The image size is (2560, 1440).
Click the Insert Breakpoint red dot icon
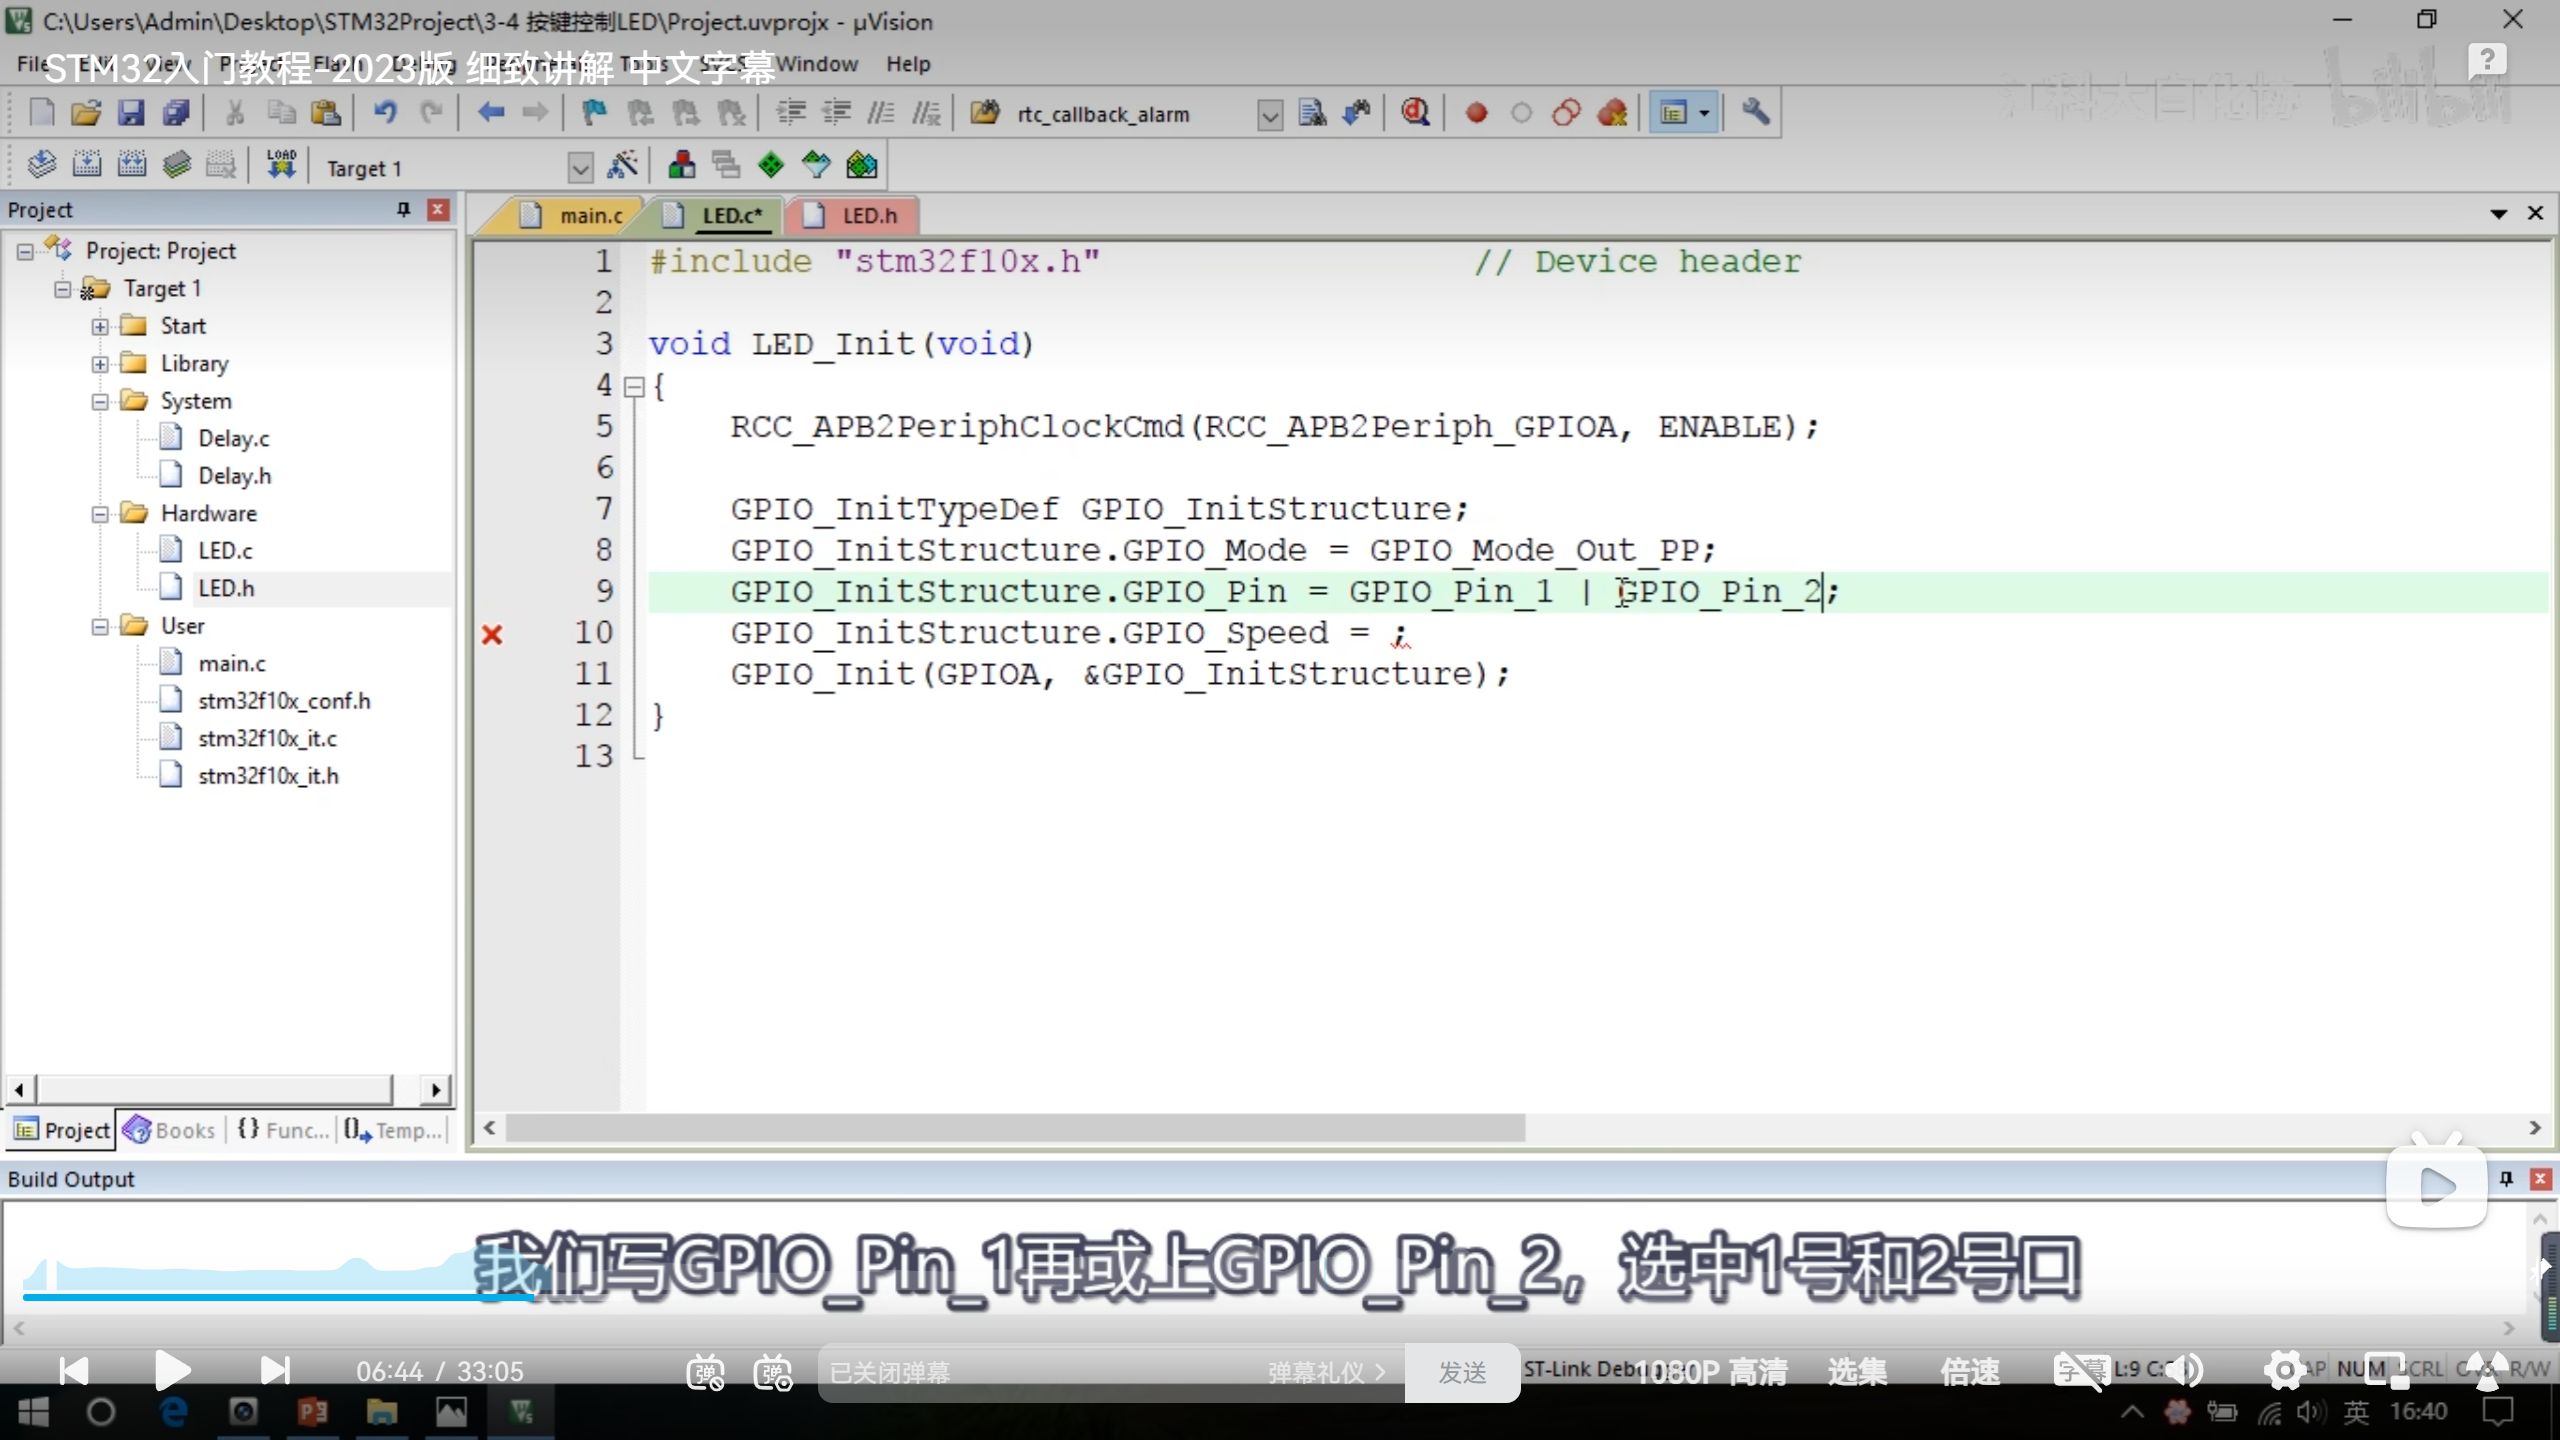1476,113
